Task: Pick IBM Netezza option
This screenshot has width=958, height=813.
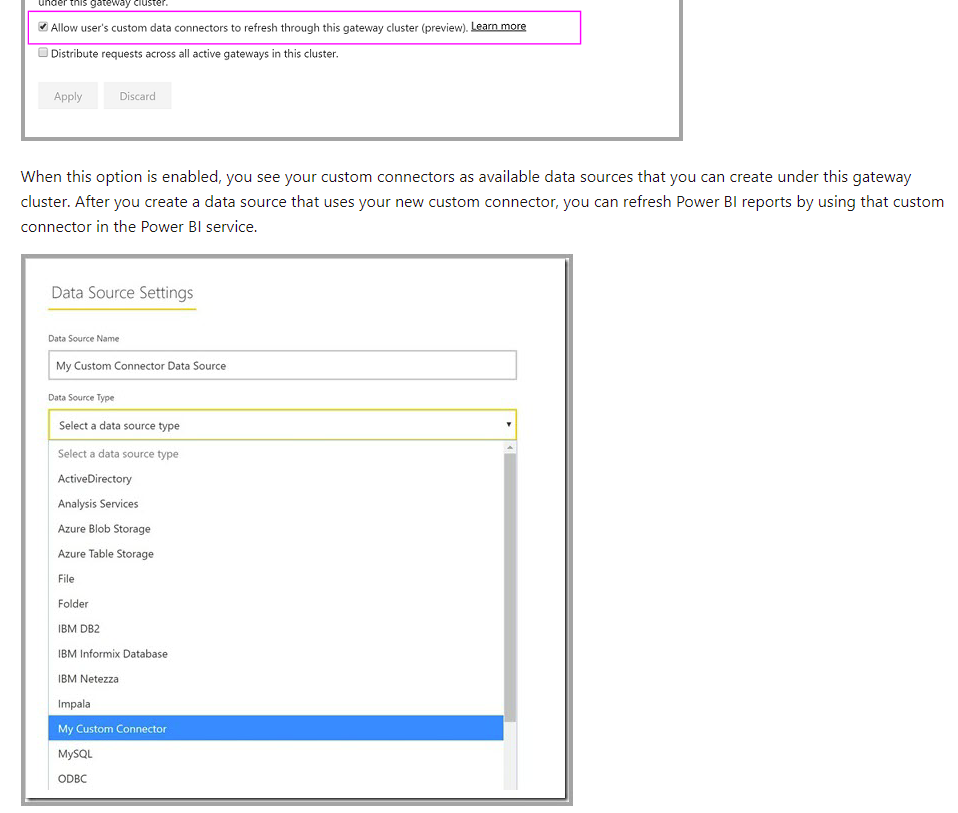Action: (x=276, y=679)
